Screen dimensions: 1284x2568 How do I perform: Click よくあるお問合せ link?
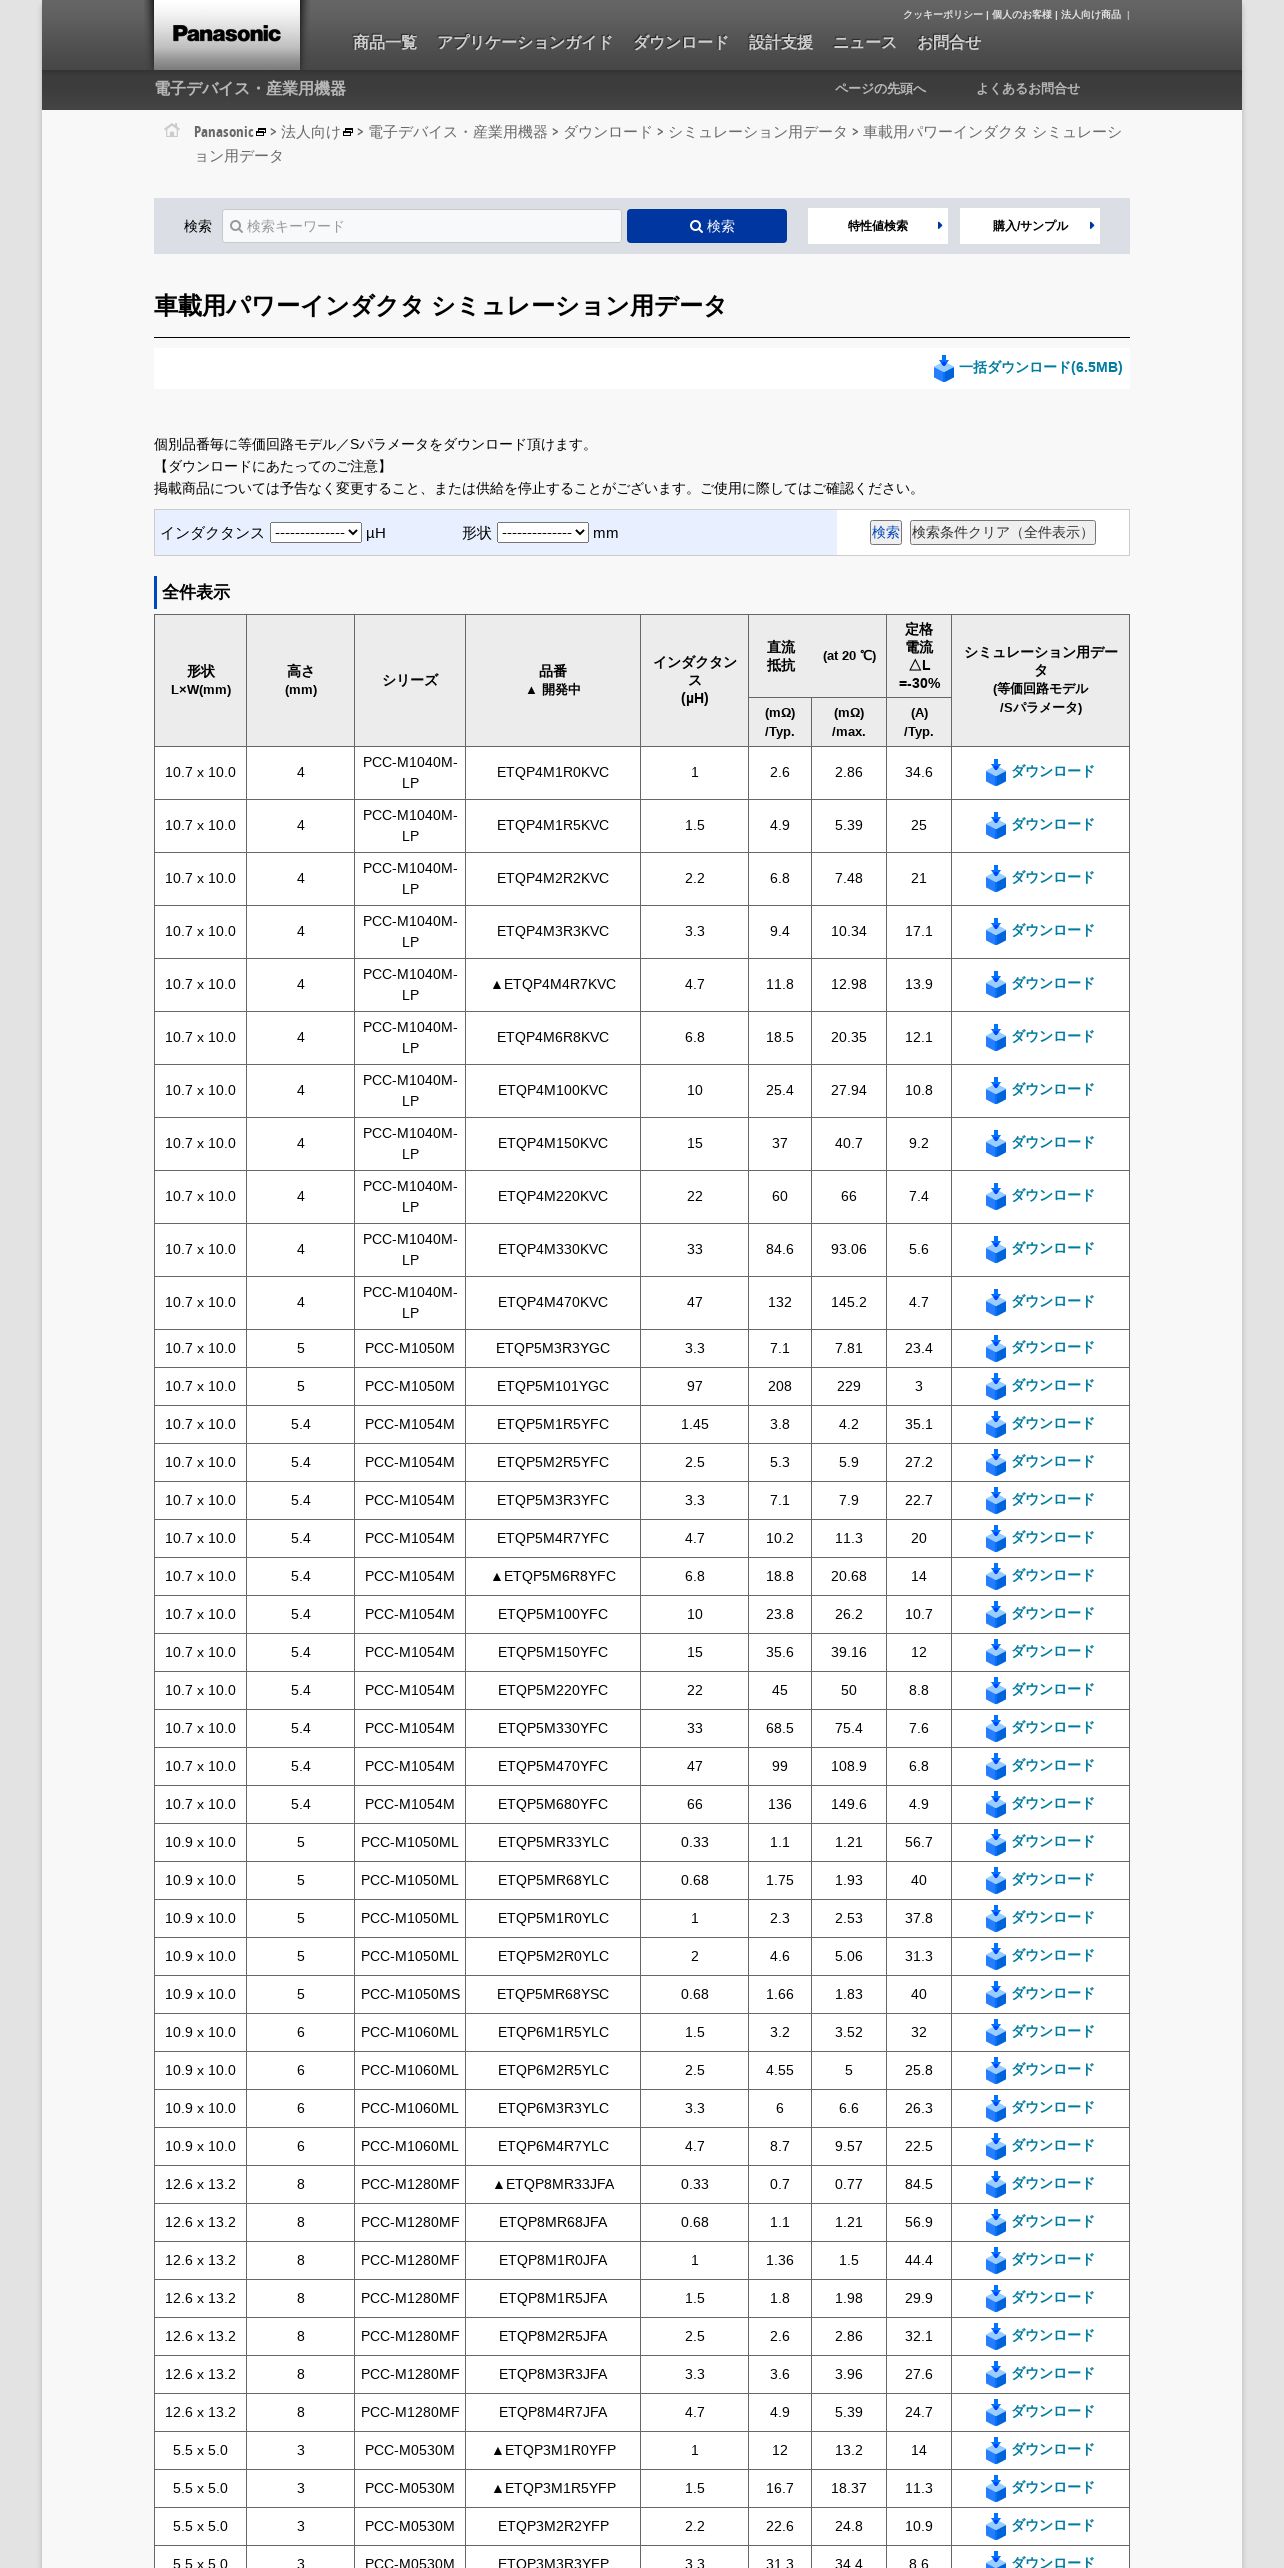point(1028,89)
